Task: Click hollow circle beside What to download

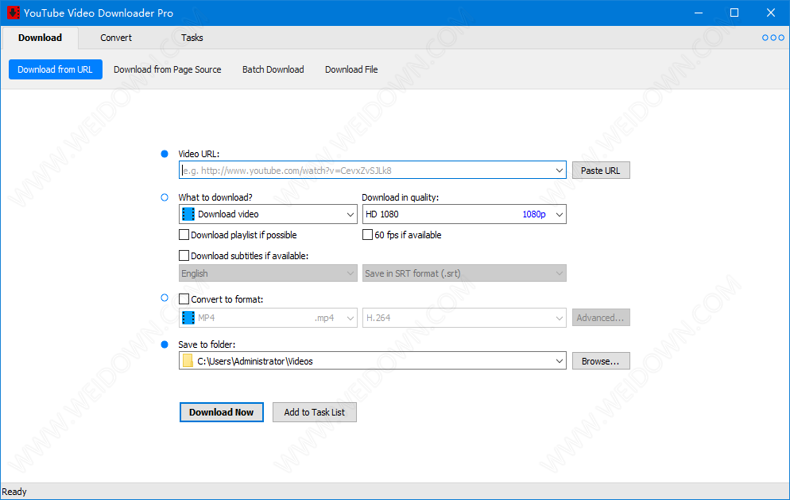Action: 164,198
